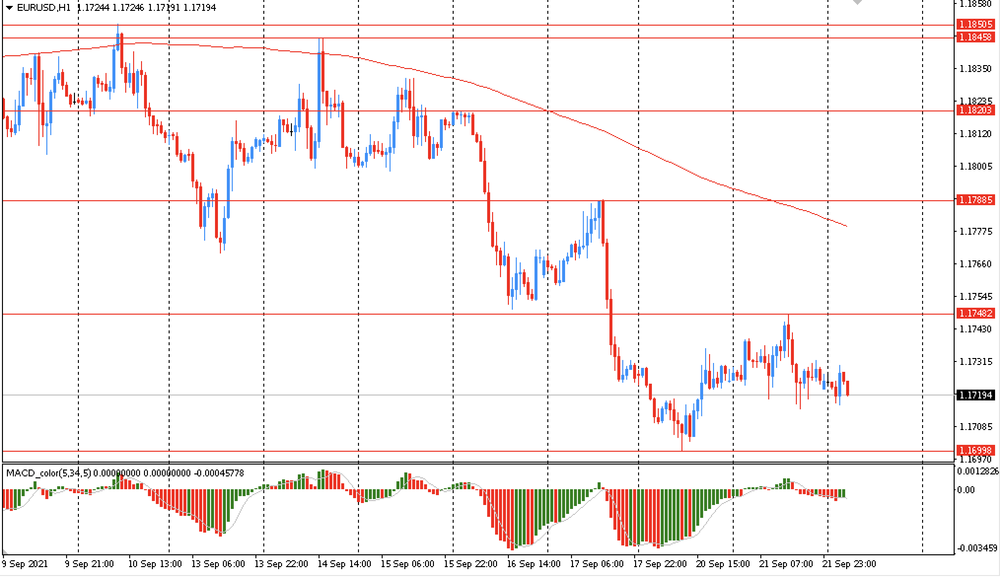Select the 1.18458 horizontal line price label

pos(976,37)
